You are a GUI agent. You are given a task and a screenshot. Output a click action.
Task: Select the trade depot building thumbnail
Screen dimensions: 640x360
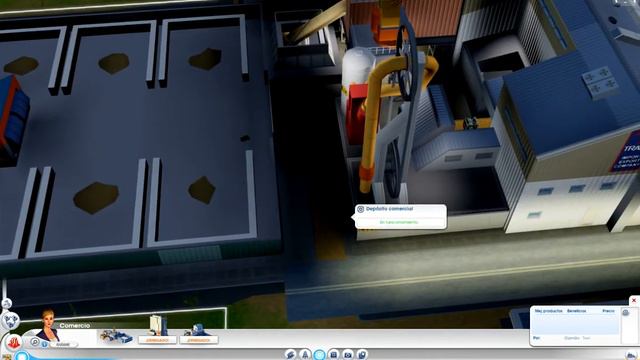point(116,336)
